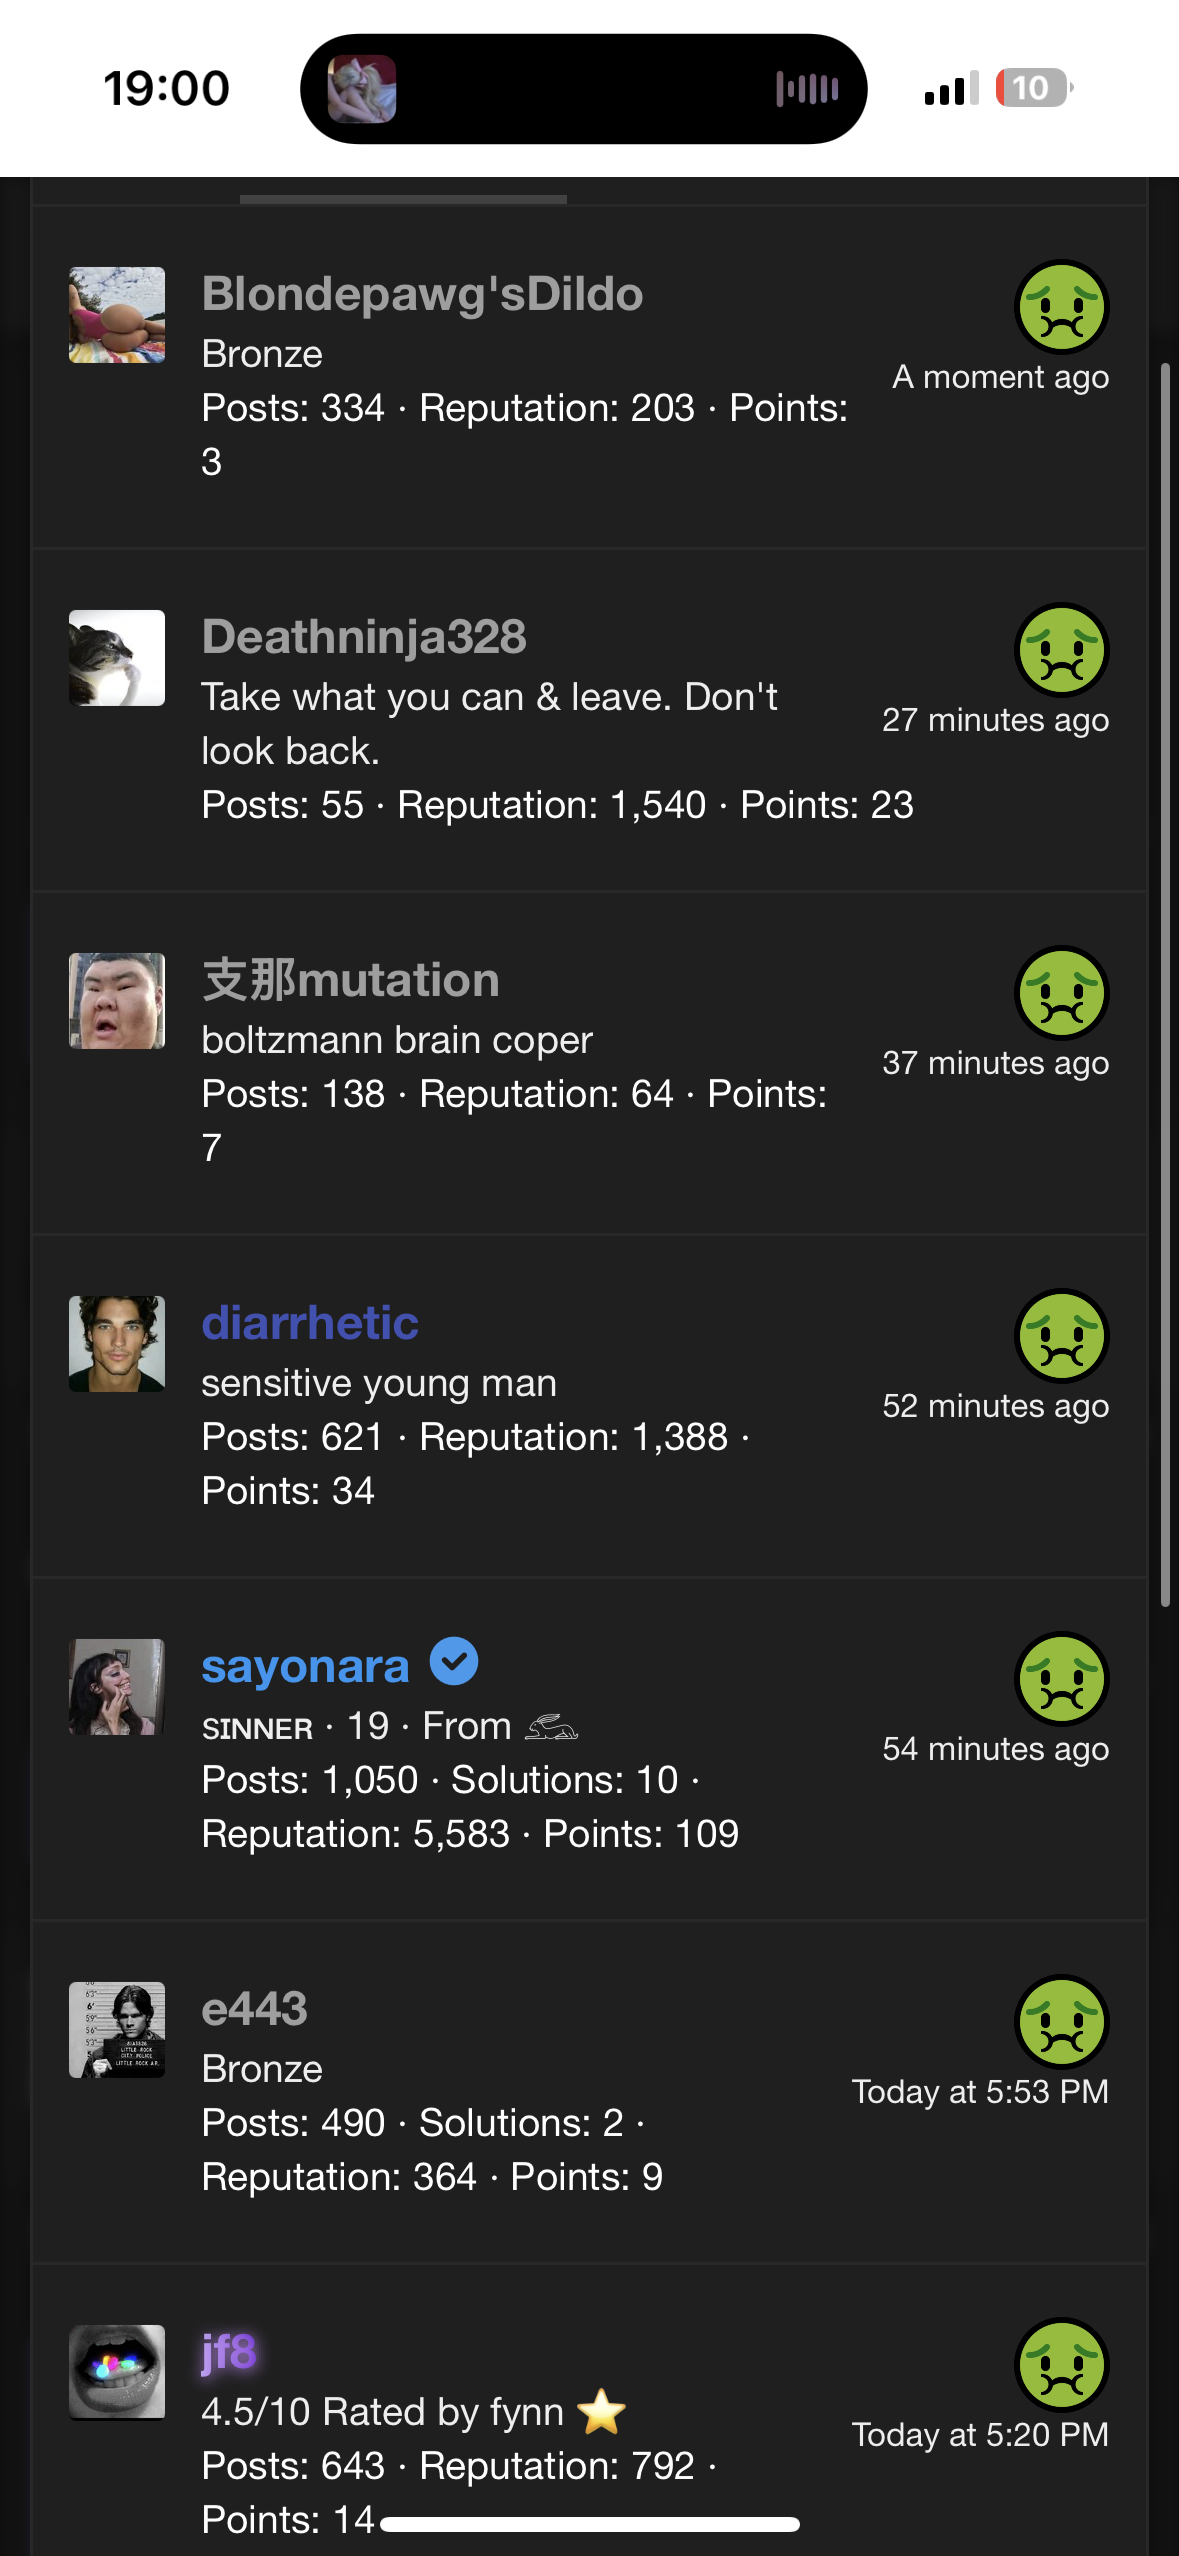This screenshot has height=2556, width=1179.
Task: Open sayonara's user profile link
Action: coord(305,1666)
